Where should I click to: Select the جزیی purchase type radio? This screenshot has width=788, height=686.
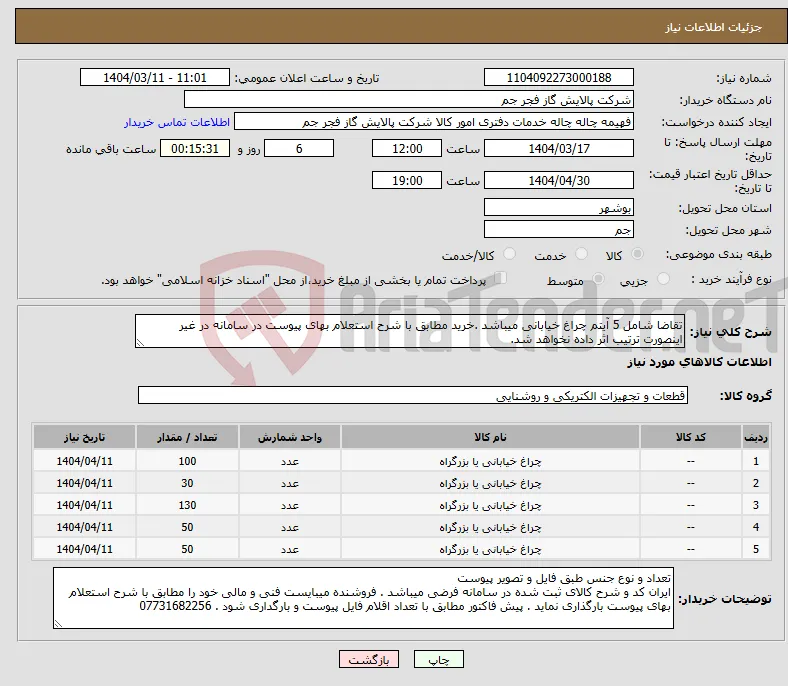click(663, 278)
